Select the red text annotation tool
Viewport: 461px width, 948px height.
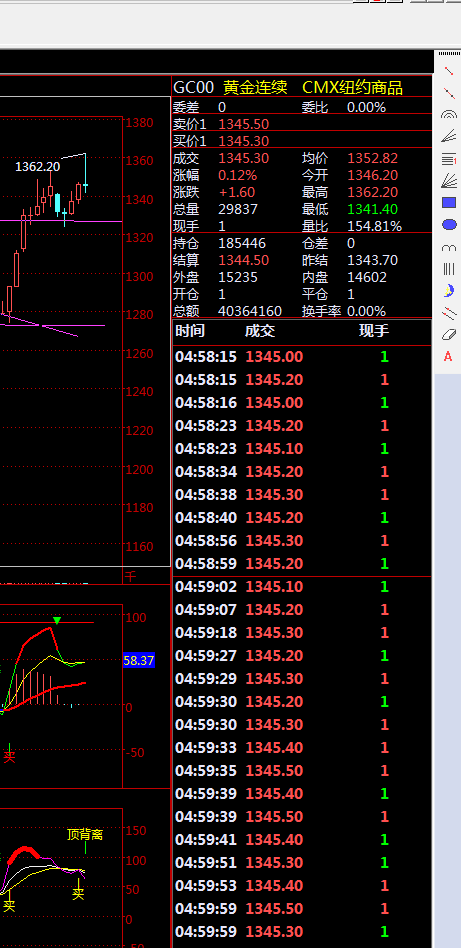(448, 356)
